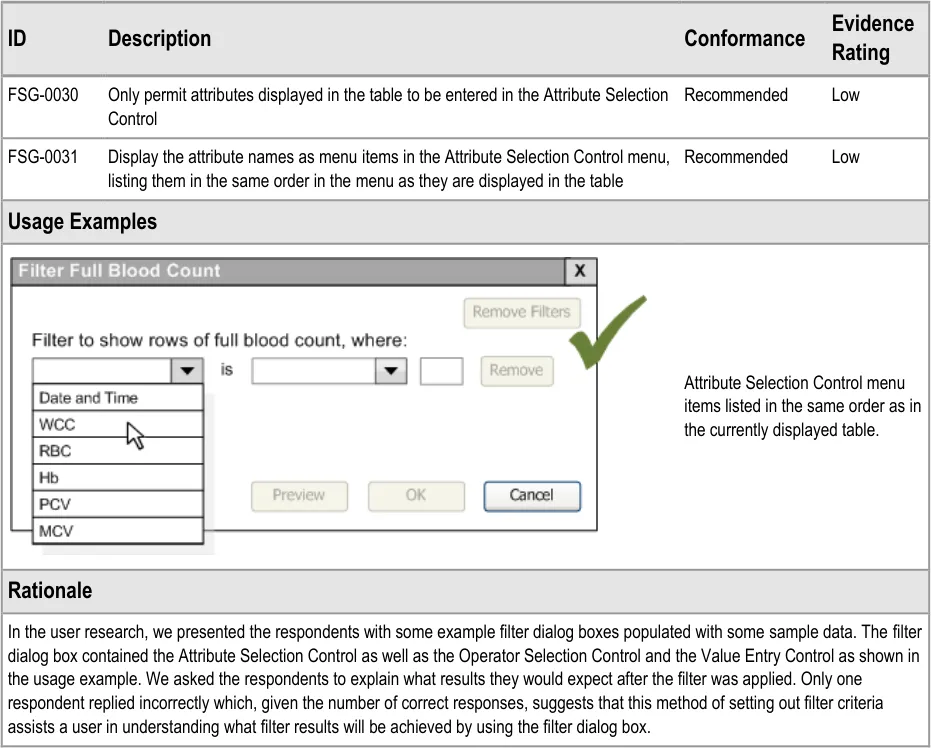Click the Usage Examples section heading
Image resolution: width=931 pixels, height=748 pixels.
[x=83, y=221]
